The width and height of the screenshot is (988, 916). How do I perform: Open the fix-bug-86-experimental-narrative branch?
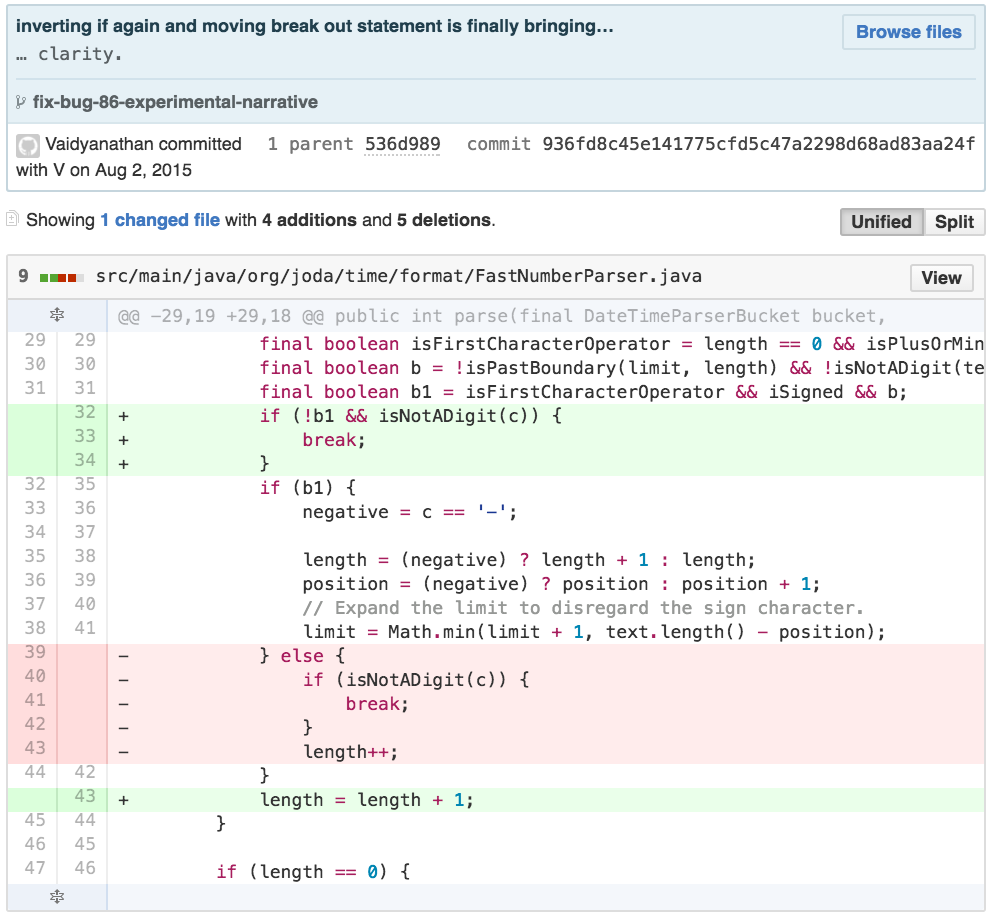click(175, 102)
